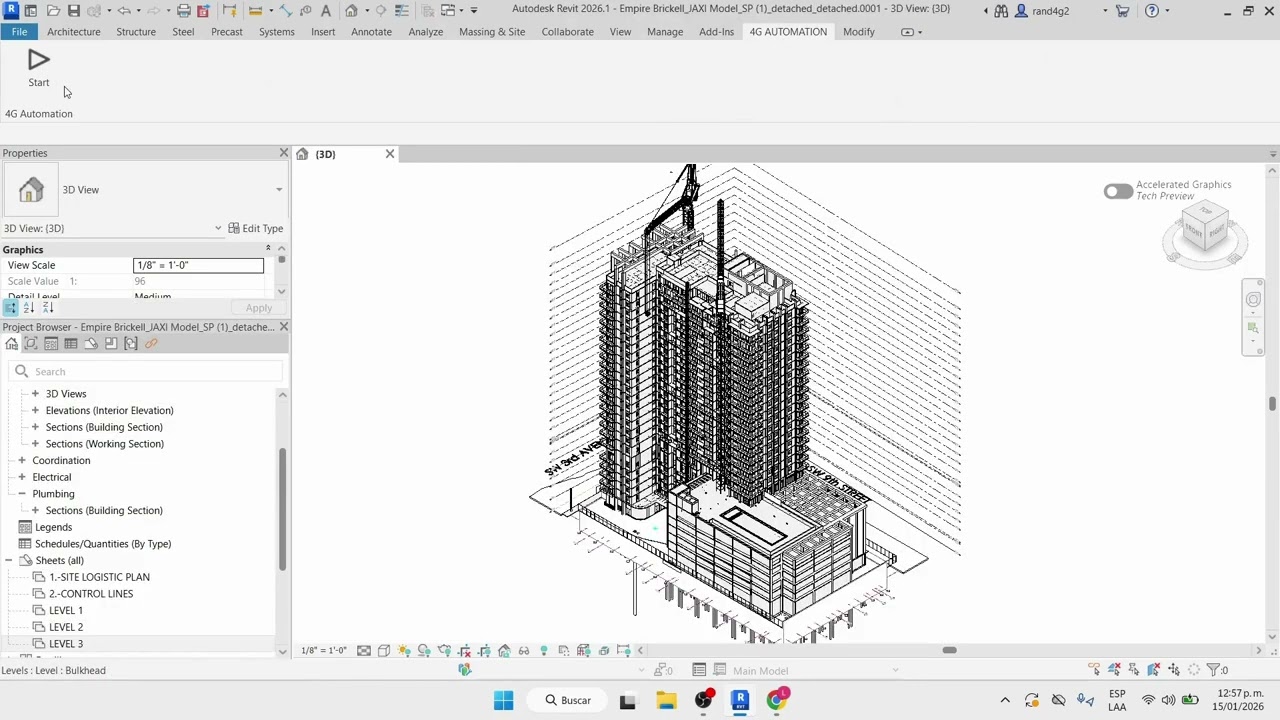Click the Filter funnel icon in status bar
1280x720 pixels.
click(x=1213, y=670)
